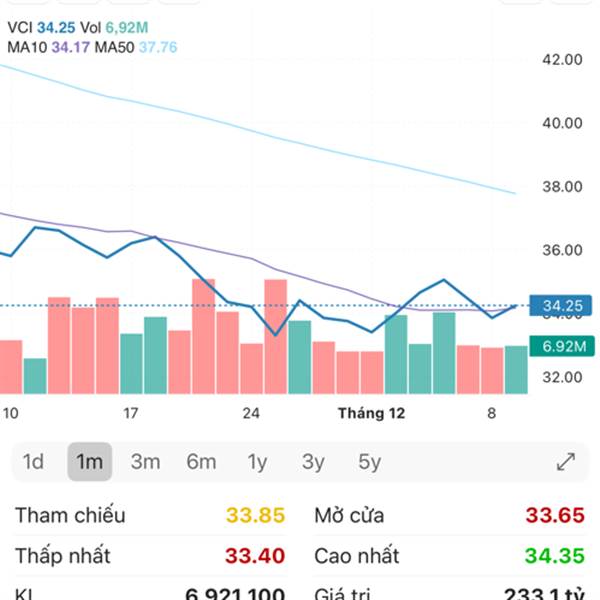
Task: Show the 3m chart range
Action: pos(146,462)
